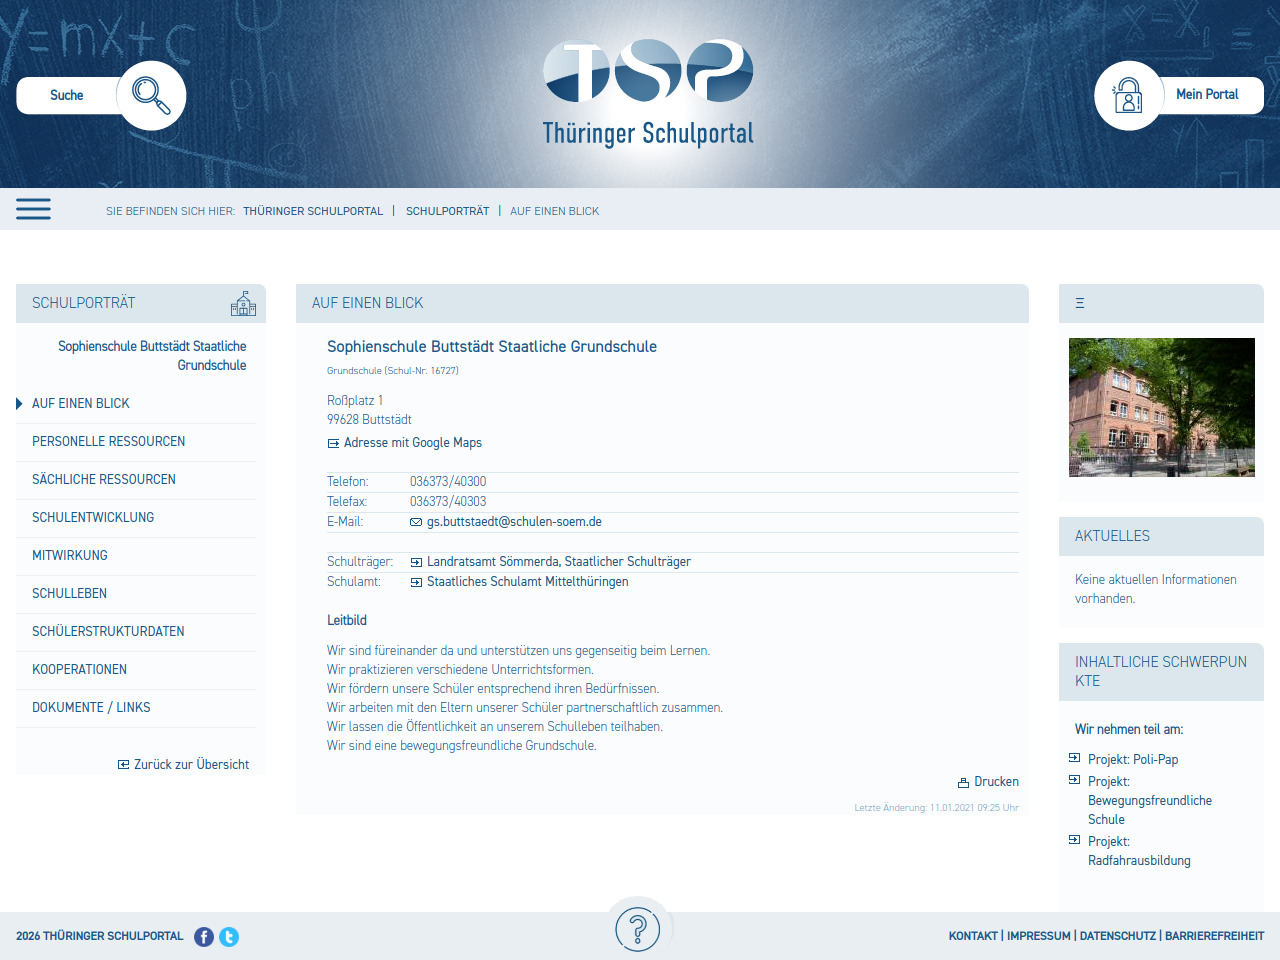The image size is (1280, 960).
Task: Click the question mark help icon
Action: point(638,929)
